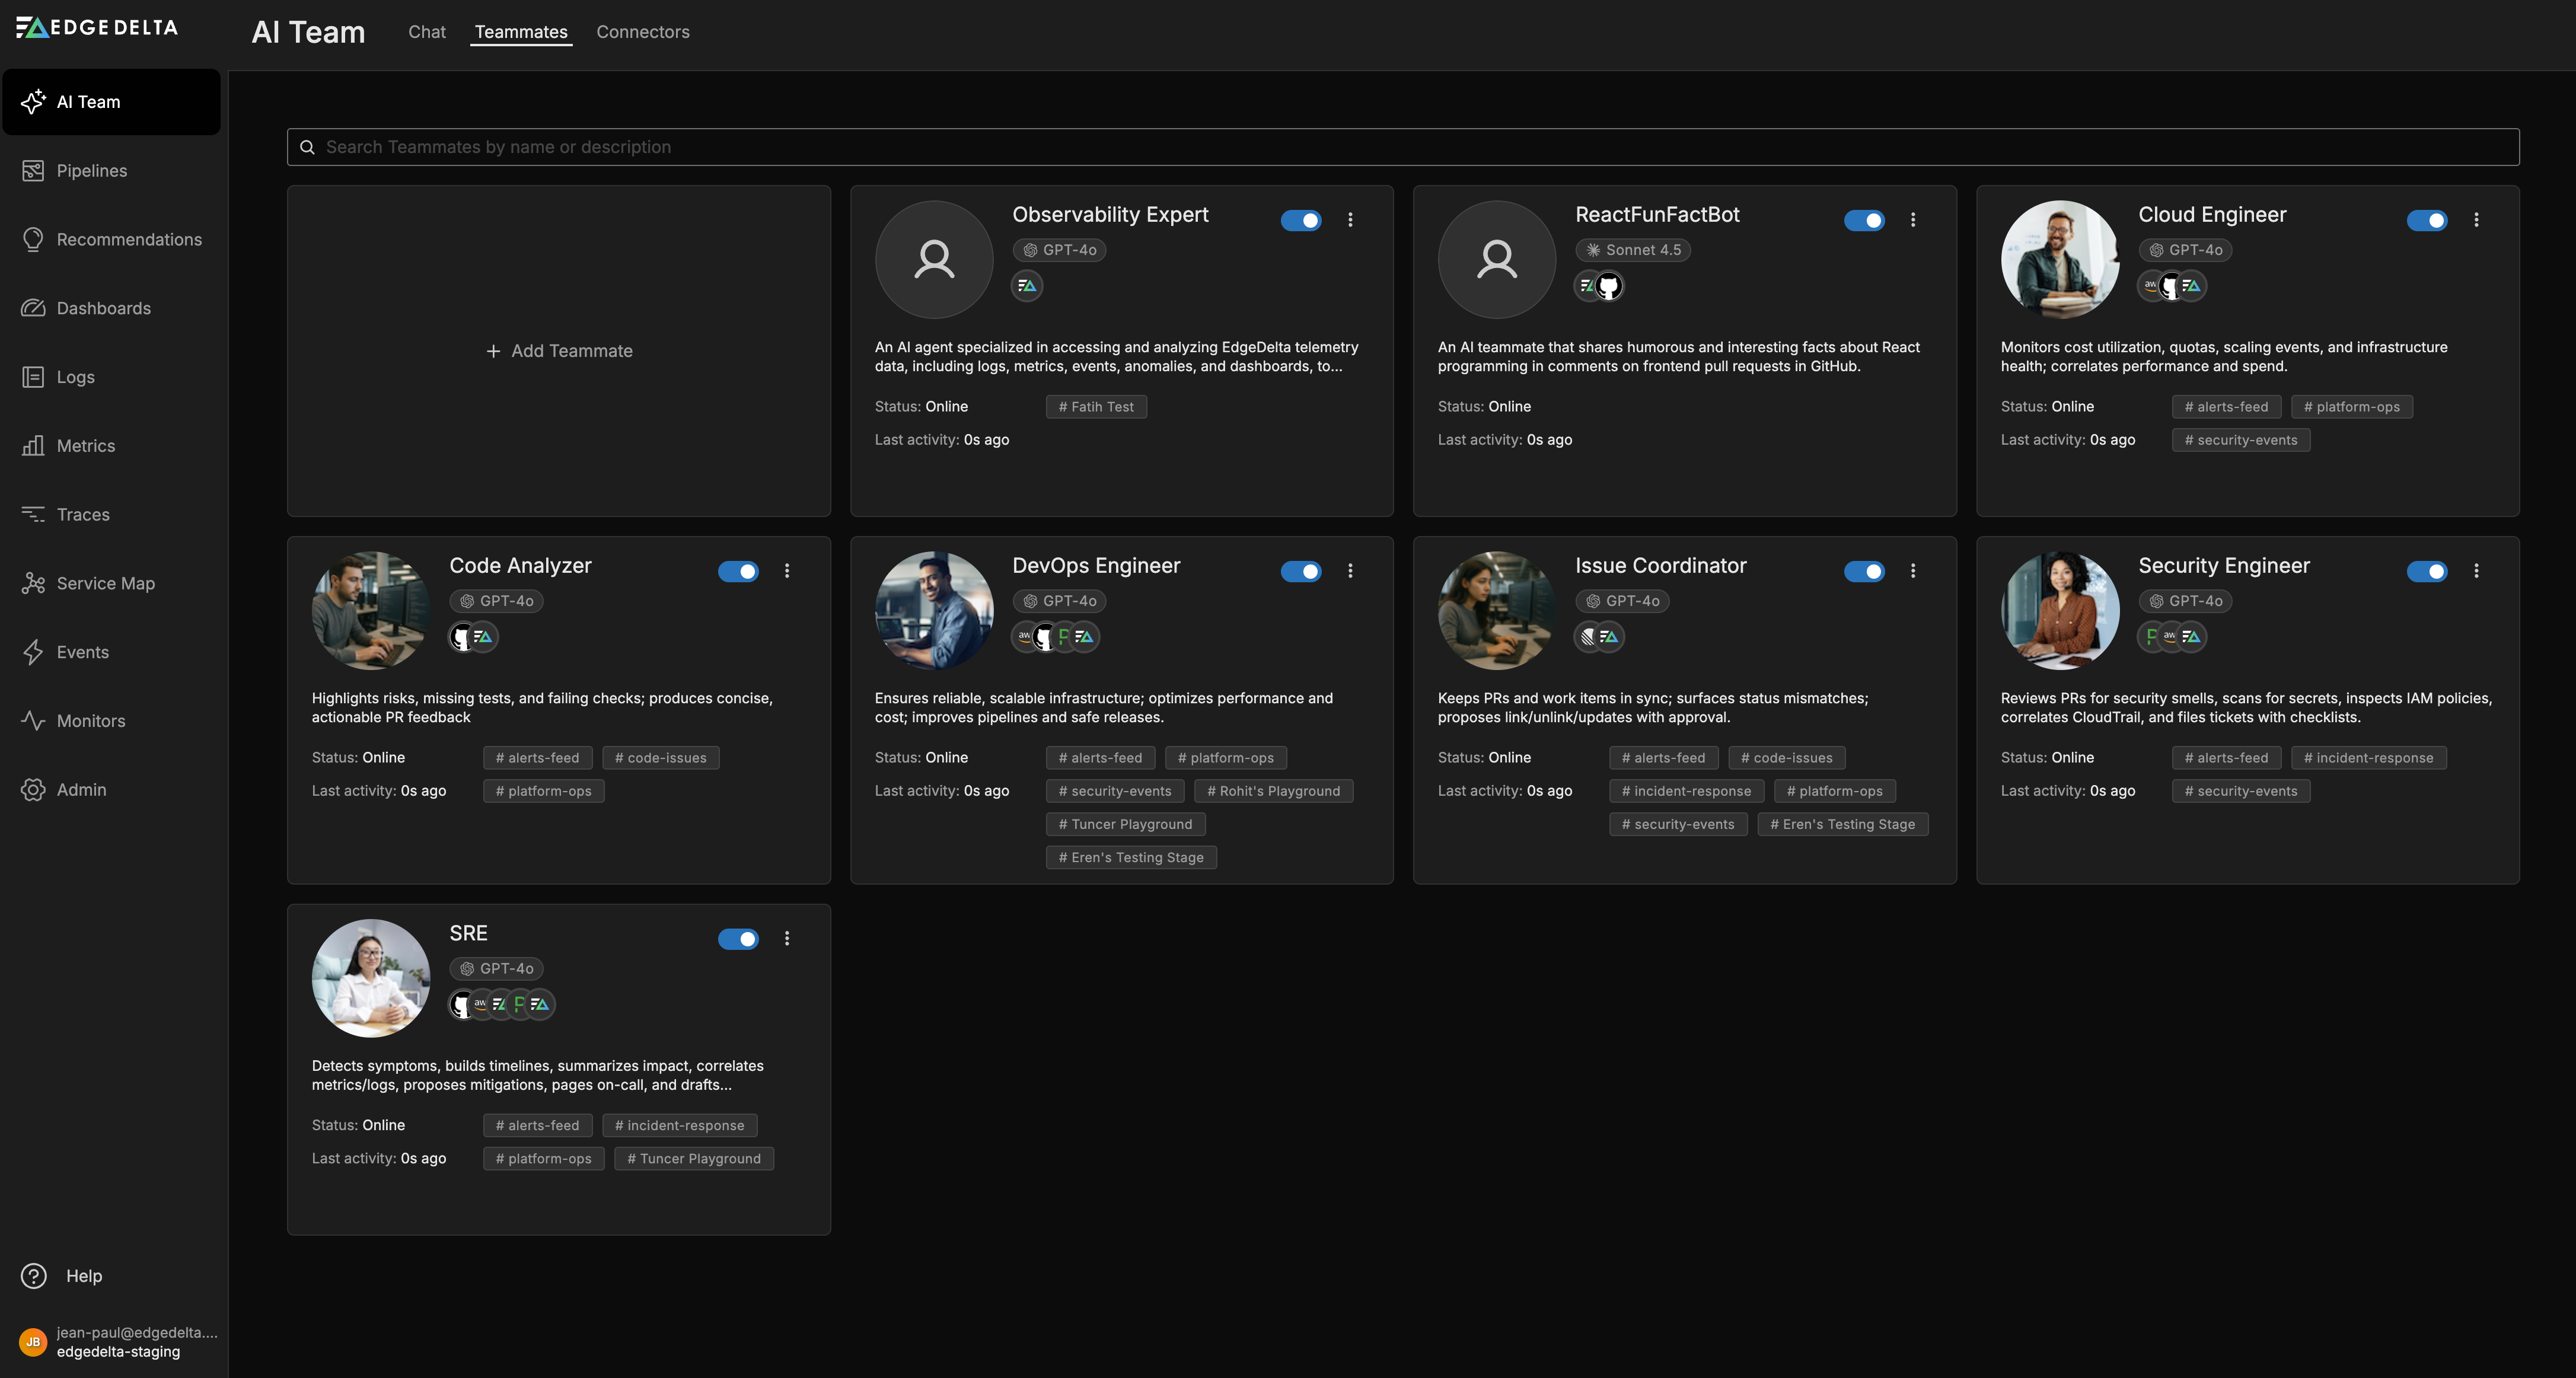Expand Issue Coordinator's more options menu
This screenshot has width=2576, height=1378.
pyautogui.click(x=1913, y=571)
